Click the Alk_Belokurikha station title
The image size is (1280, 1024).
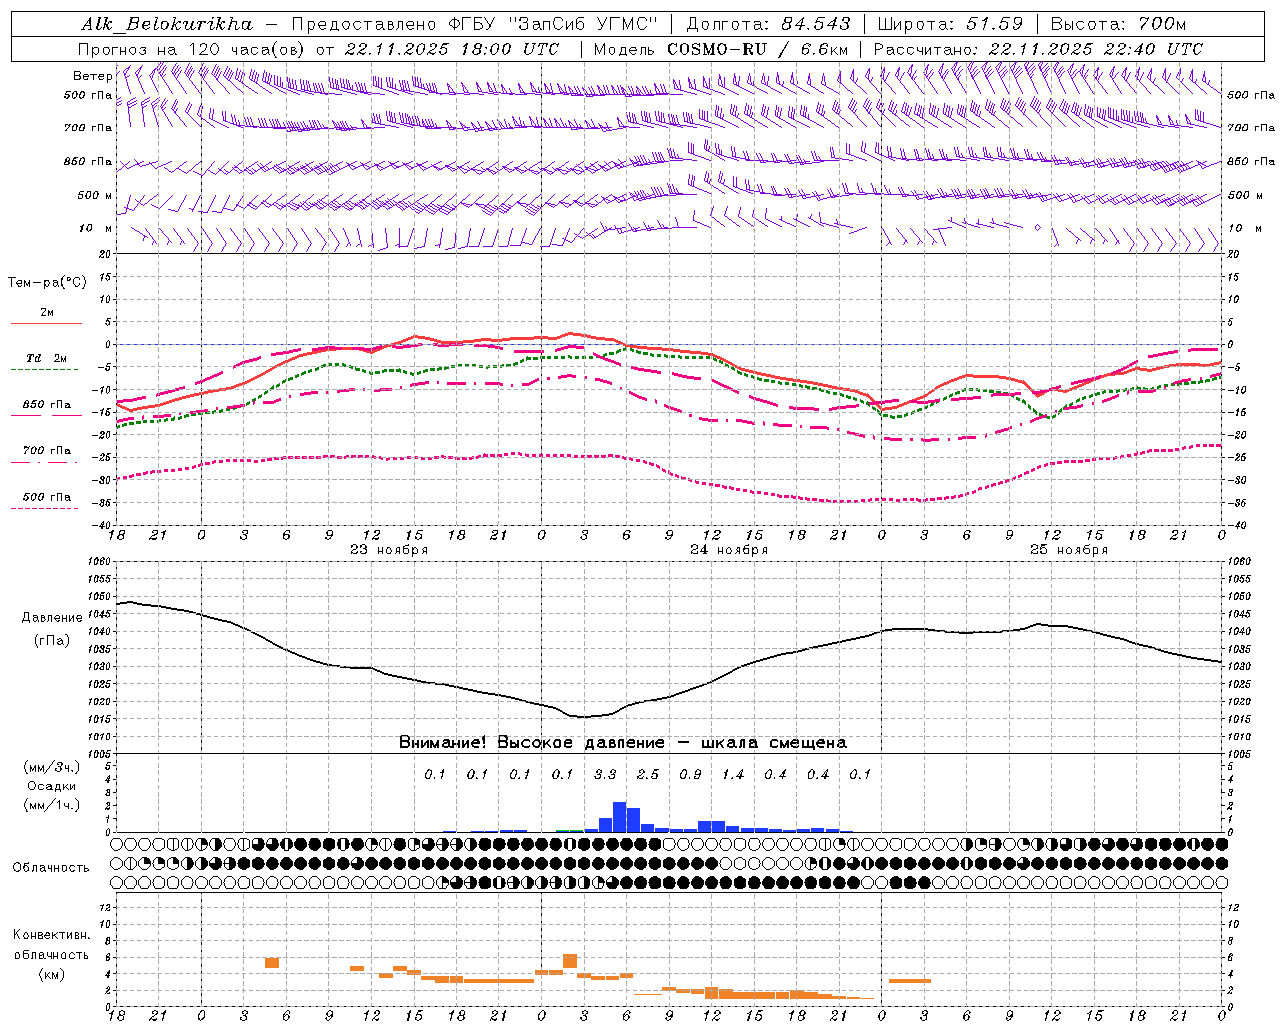pos(167,24)
